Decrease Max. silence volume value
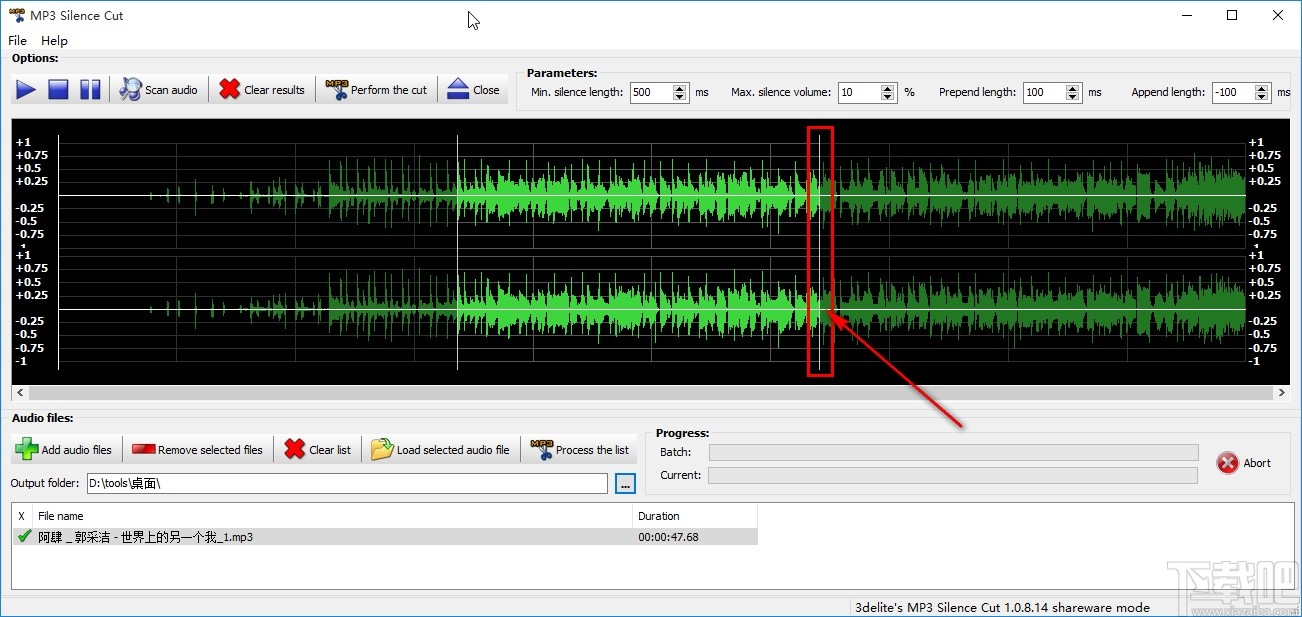Viewport: 1302px width, 617px height. (888, 97)
